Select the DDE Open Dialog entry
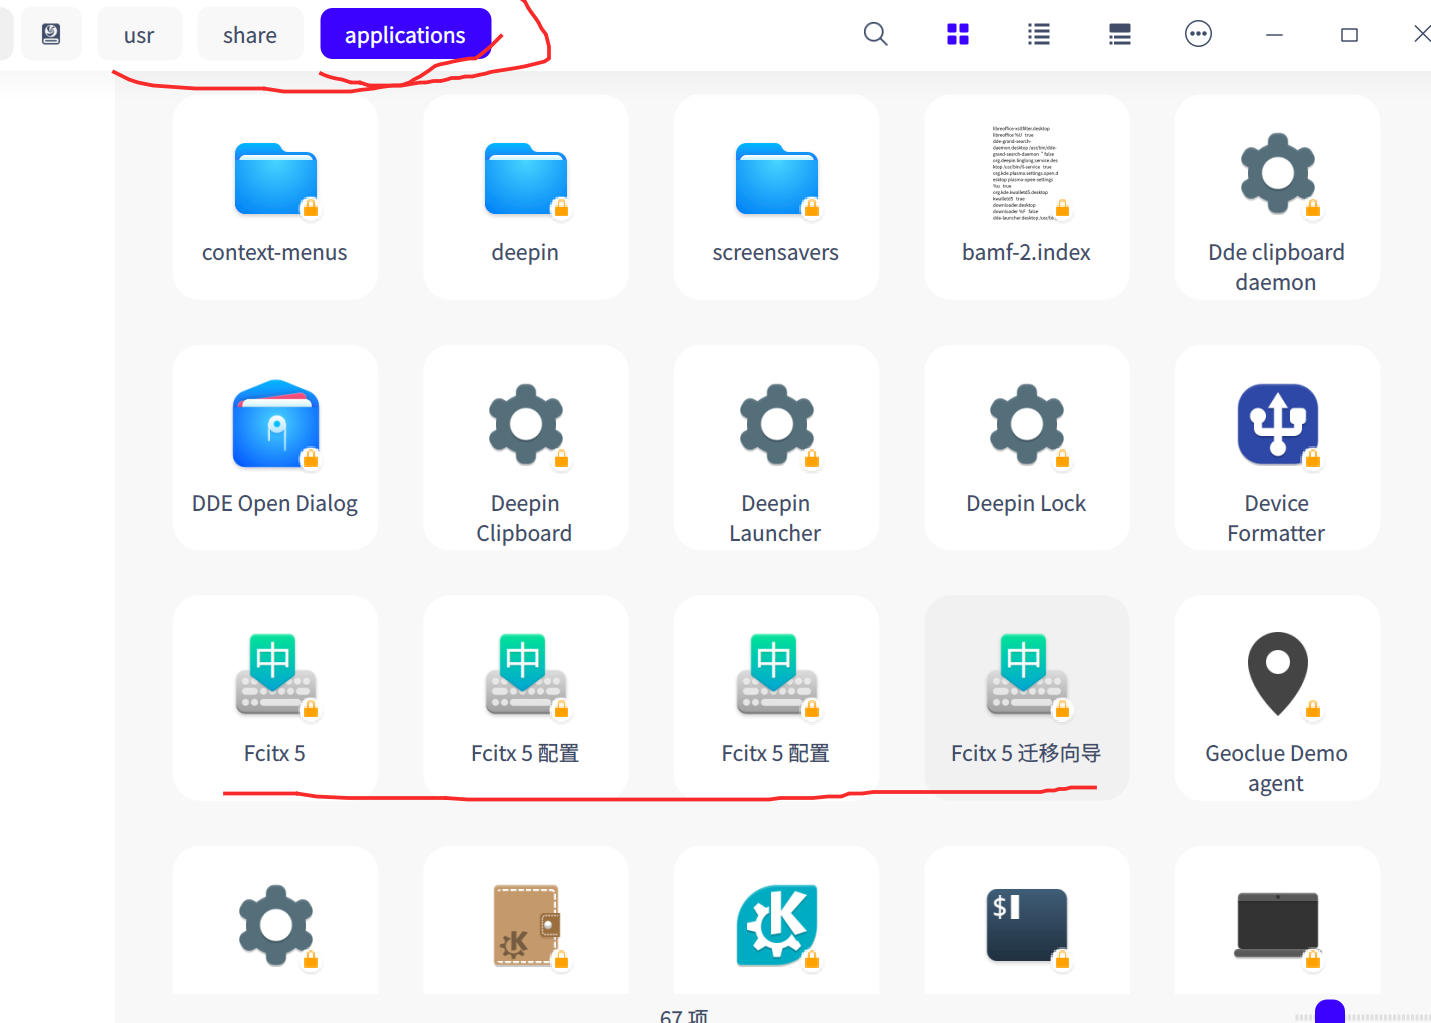This screenshot has width=1431, height=1023. pyautogui.click(x=275, y=447)
